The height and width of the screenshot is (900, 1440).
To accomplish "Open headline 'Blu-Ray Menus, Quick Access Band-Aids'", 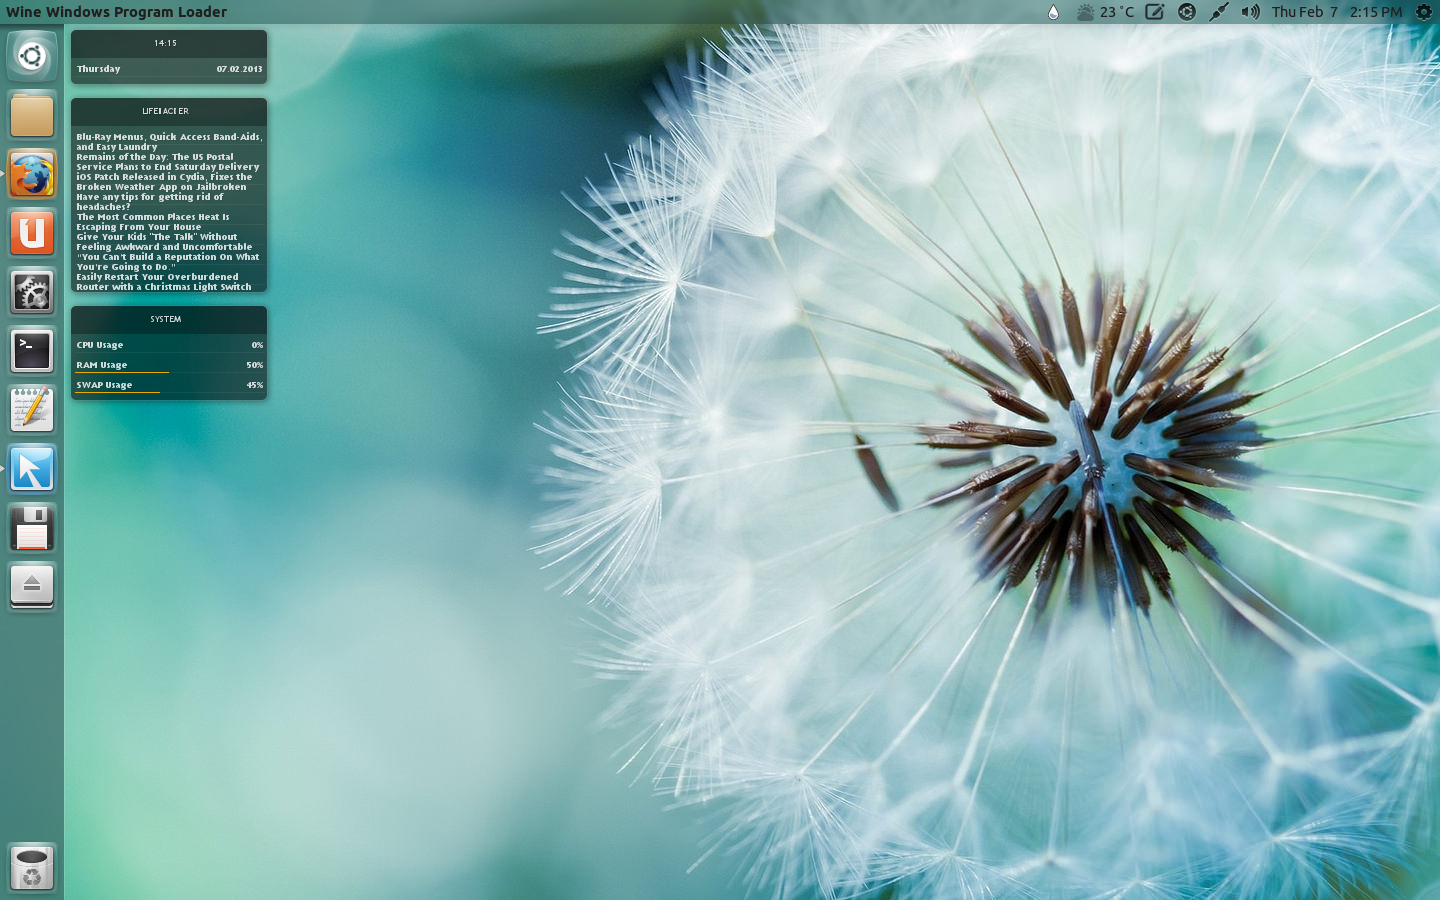I will (x=169, y=142).
